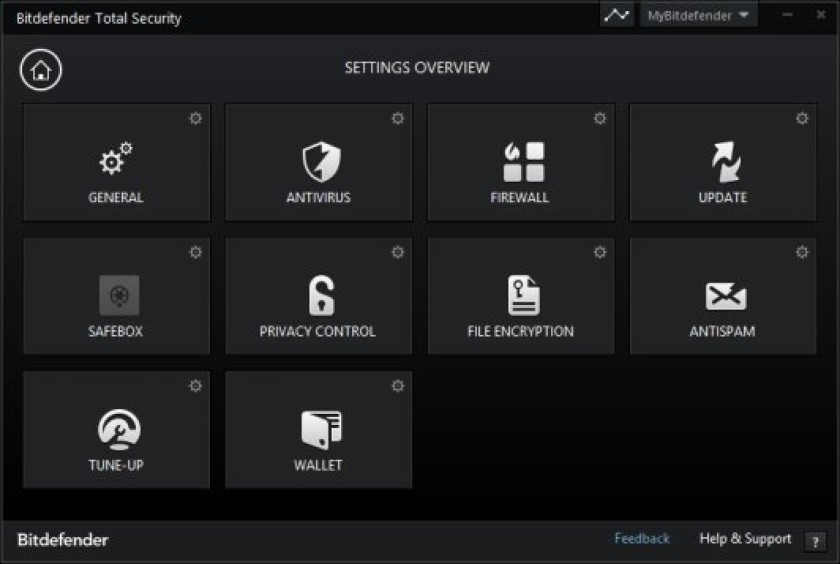The width and height of the screenshot is (840, 564).
Task: Open Help & Support
Action: pyautogui.click(x=745, y=539)
